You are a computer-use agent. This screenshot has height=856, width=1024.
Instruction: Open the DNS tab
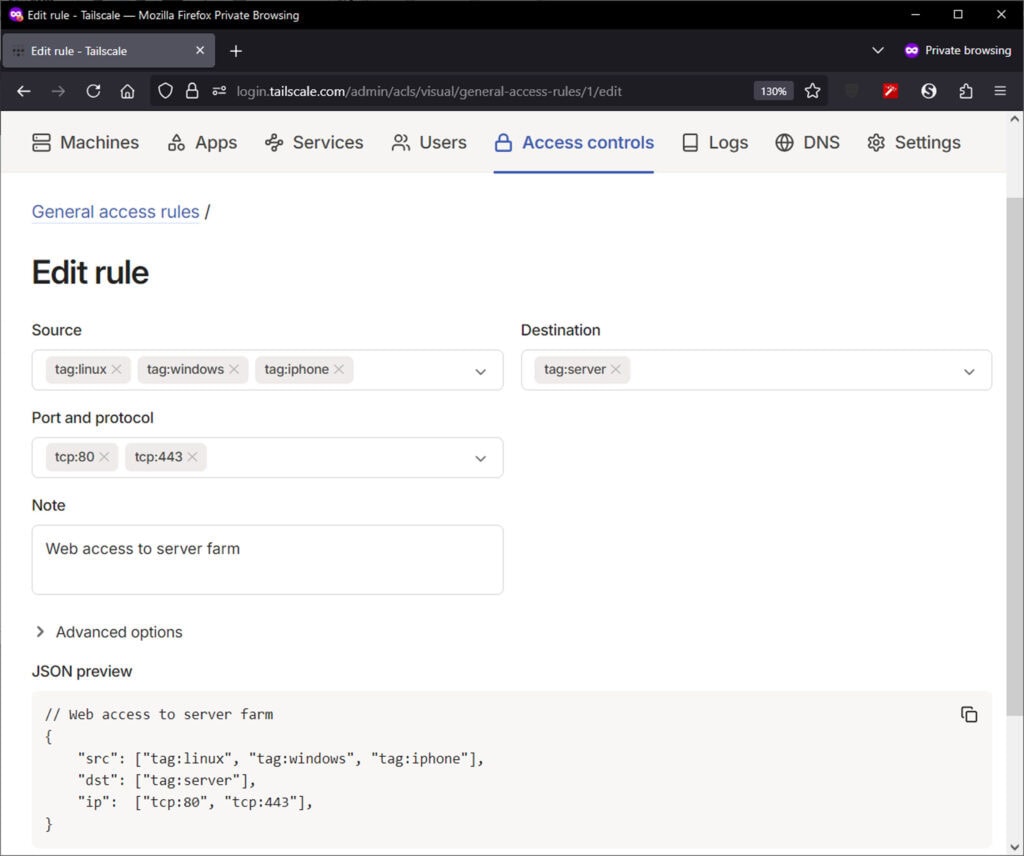[x=807, y=142]
